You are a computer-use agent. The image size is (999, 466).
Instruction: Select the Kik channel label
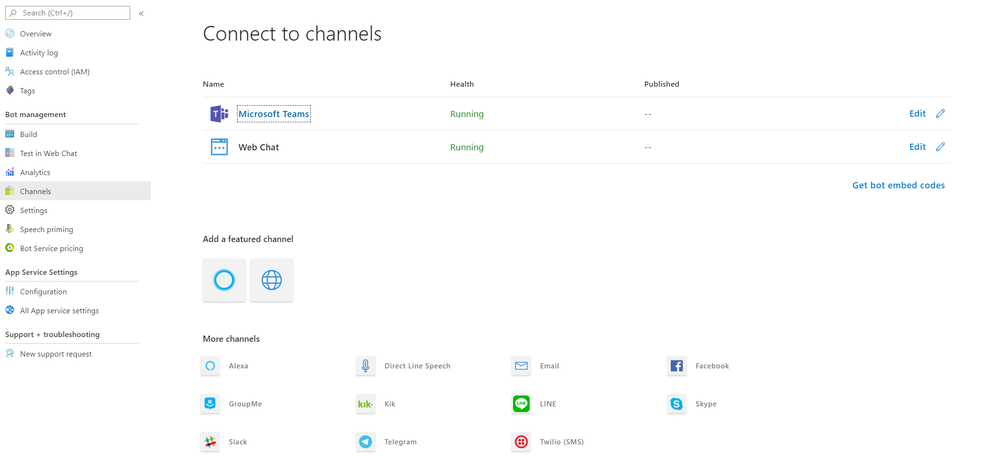click(390, 404)
